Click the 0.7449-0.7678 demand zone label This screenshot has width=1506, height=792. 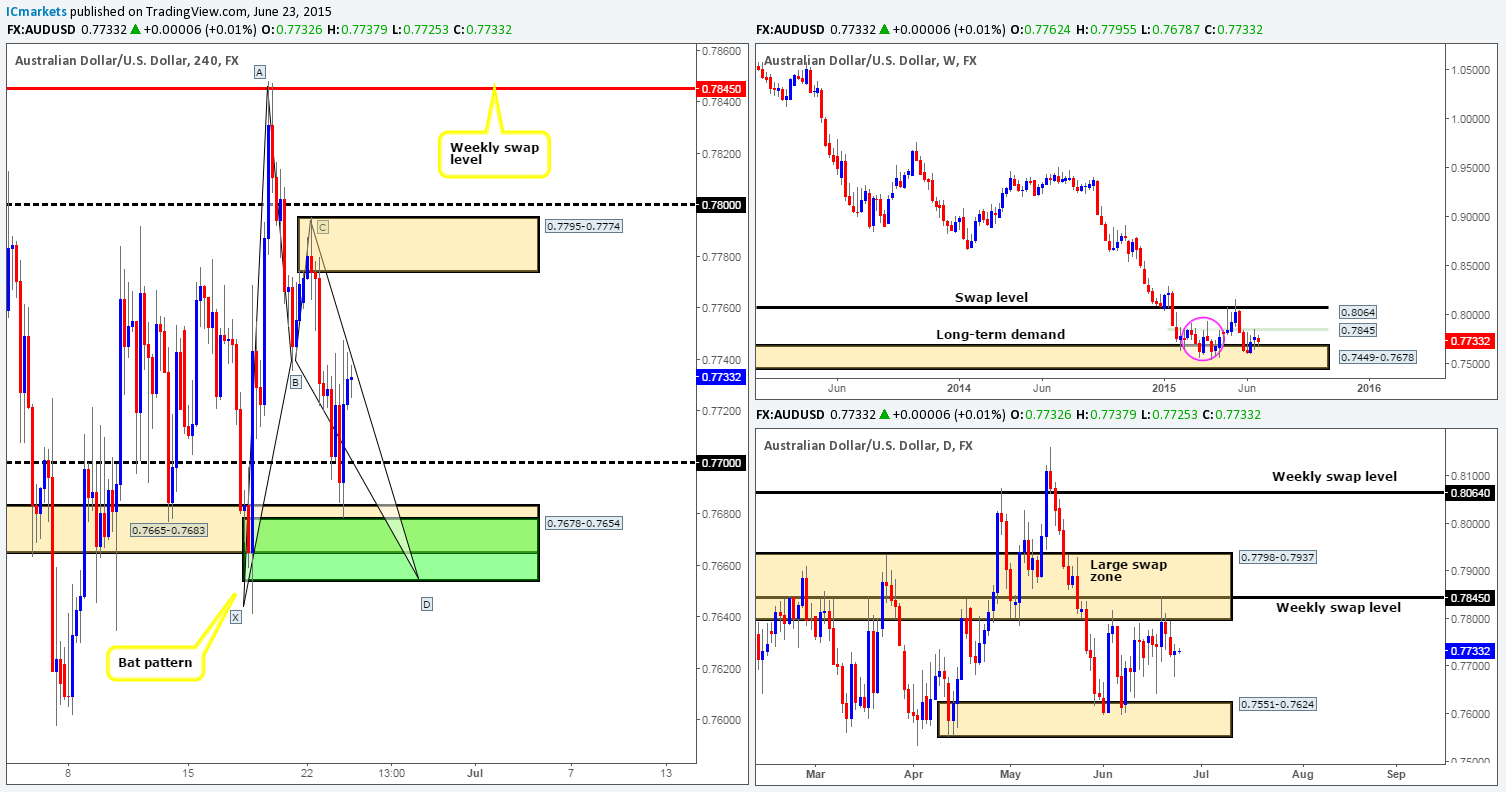pyautogui.click(x=1377, y=356)
